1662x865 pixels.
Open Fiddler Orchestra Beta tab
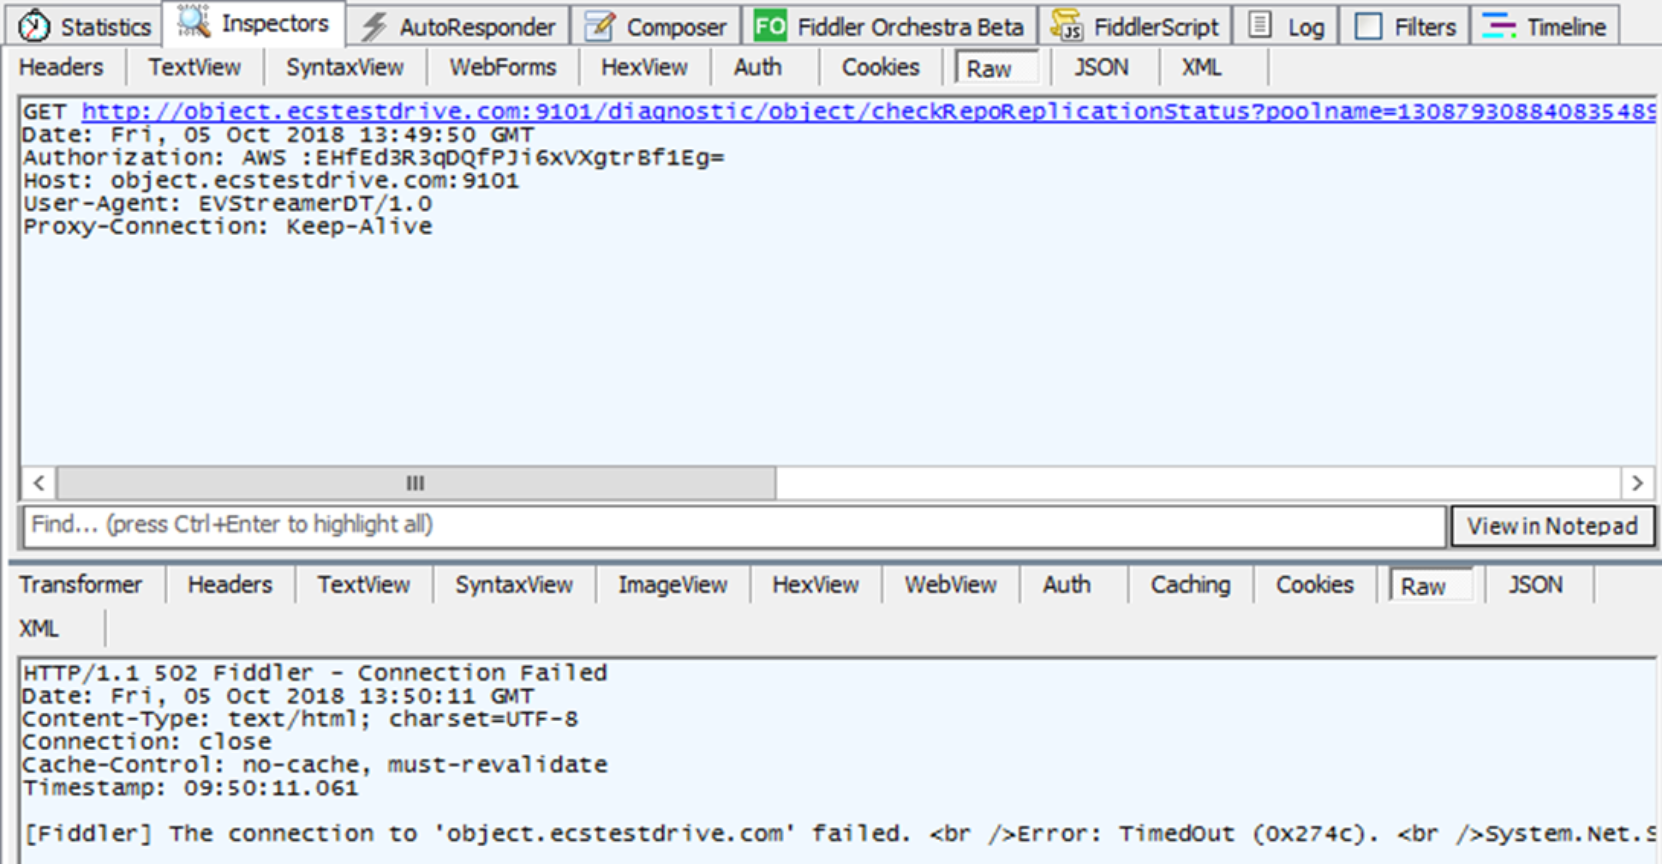tap(889, 26)
